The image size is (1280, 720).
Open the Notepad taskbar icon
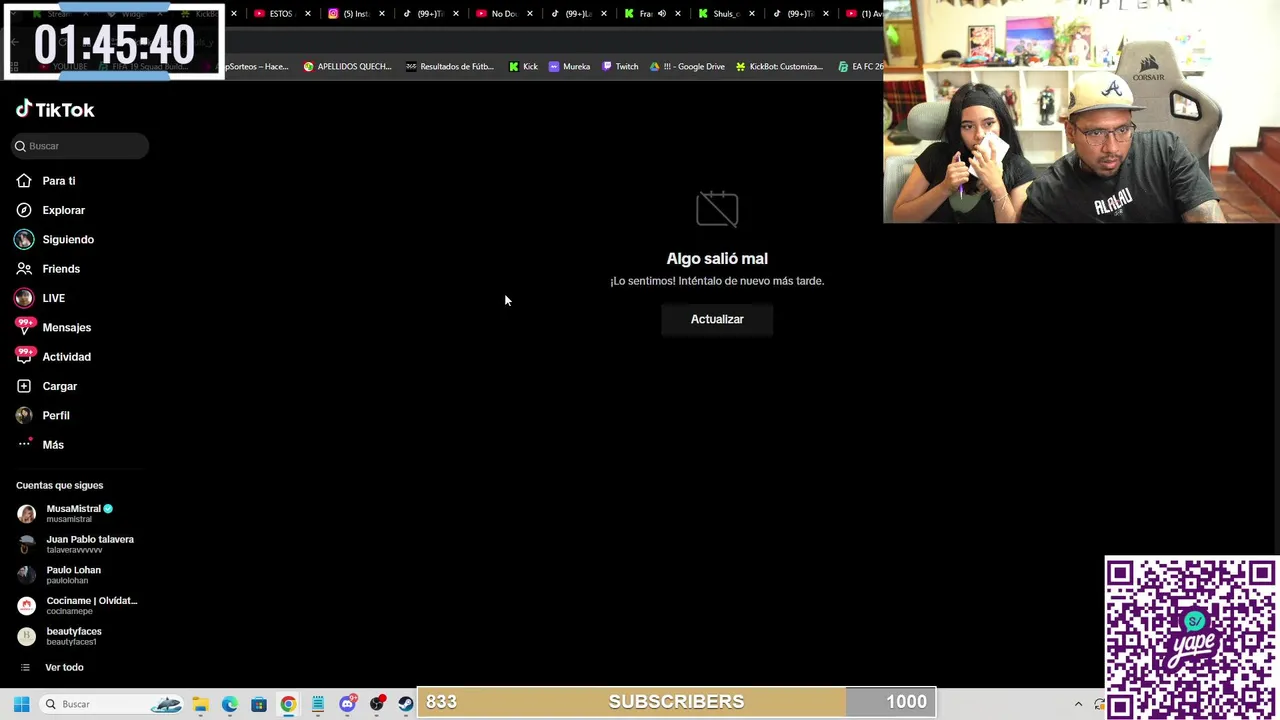point(318,704)
